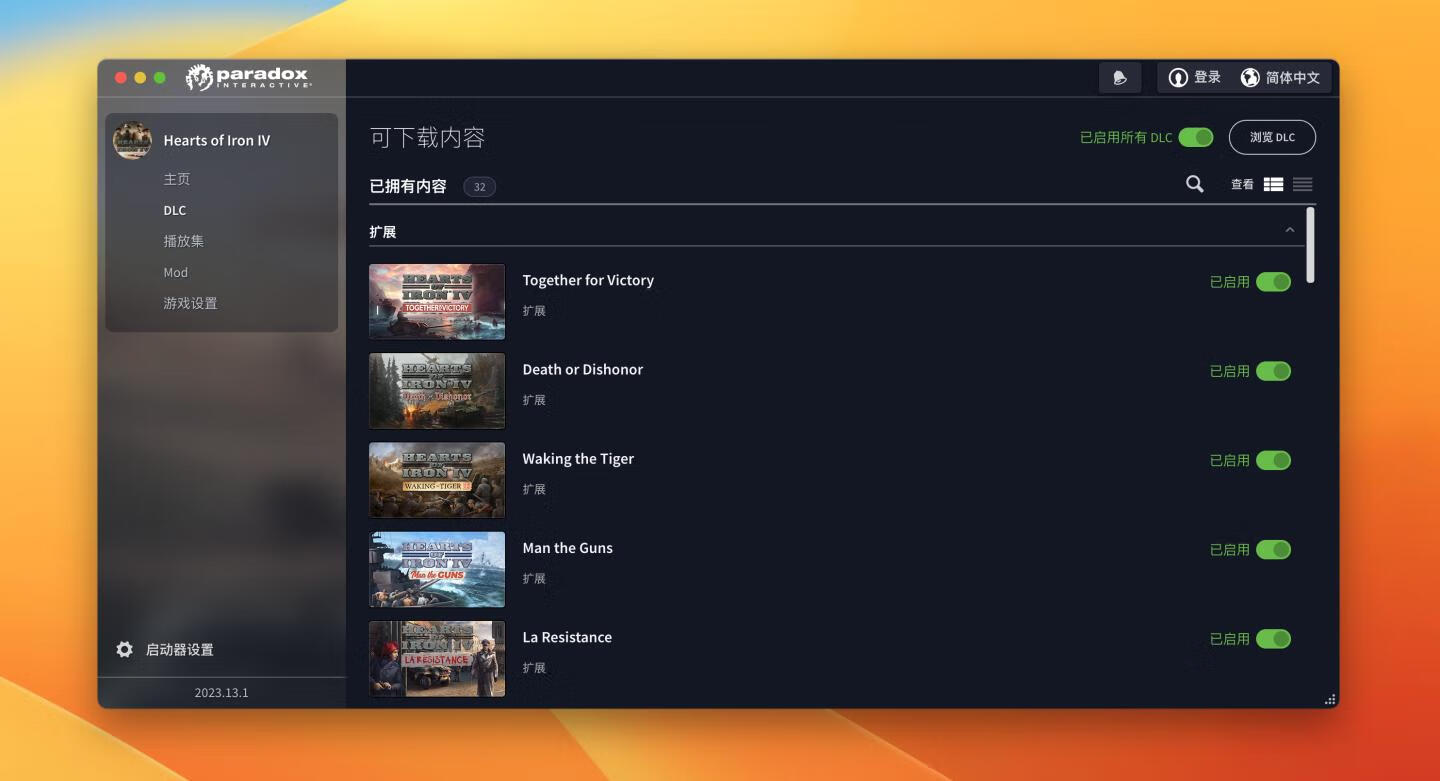Click the Paradox Interactive logo
Image resolution: width=1440 pixels, height=781 pixels.
(x=249, y=77)
